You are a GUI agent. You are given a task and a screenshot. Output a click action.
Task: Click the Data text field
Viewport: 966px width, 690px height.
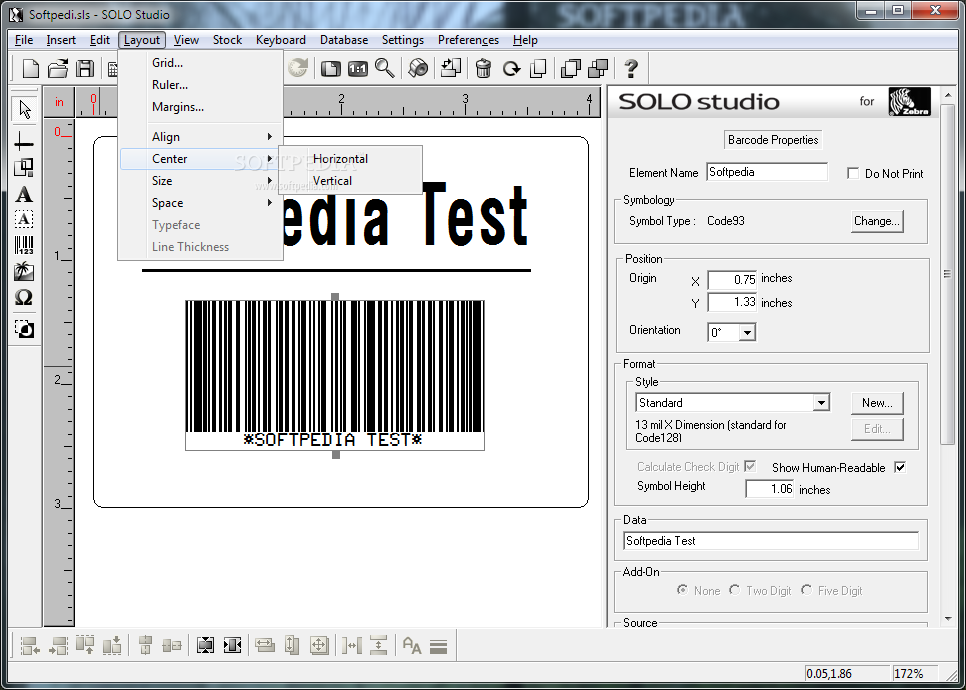(771, 541)
